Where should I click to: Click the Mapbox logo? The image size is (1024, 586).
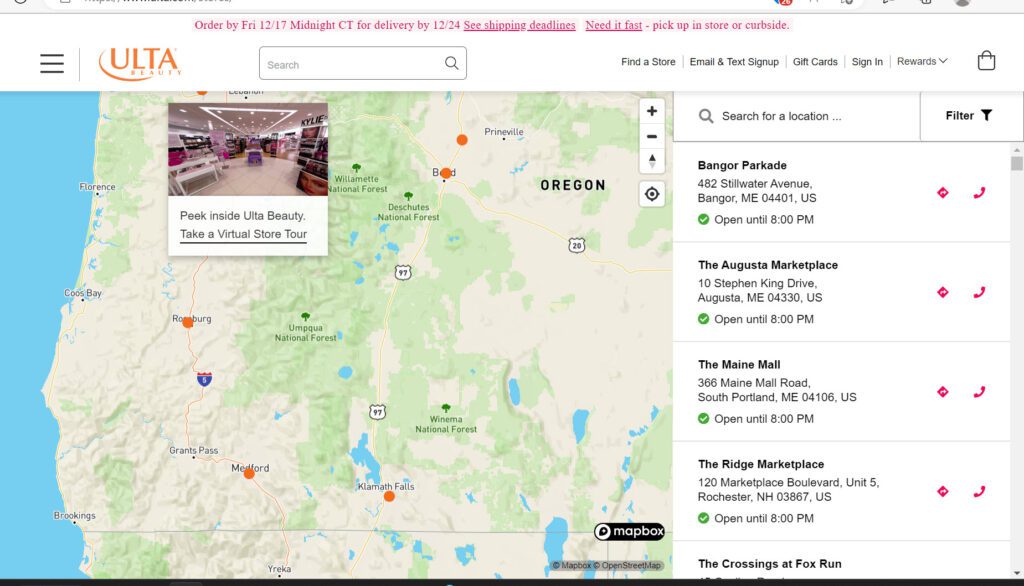coord(630,531)
